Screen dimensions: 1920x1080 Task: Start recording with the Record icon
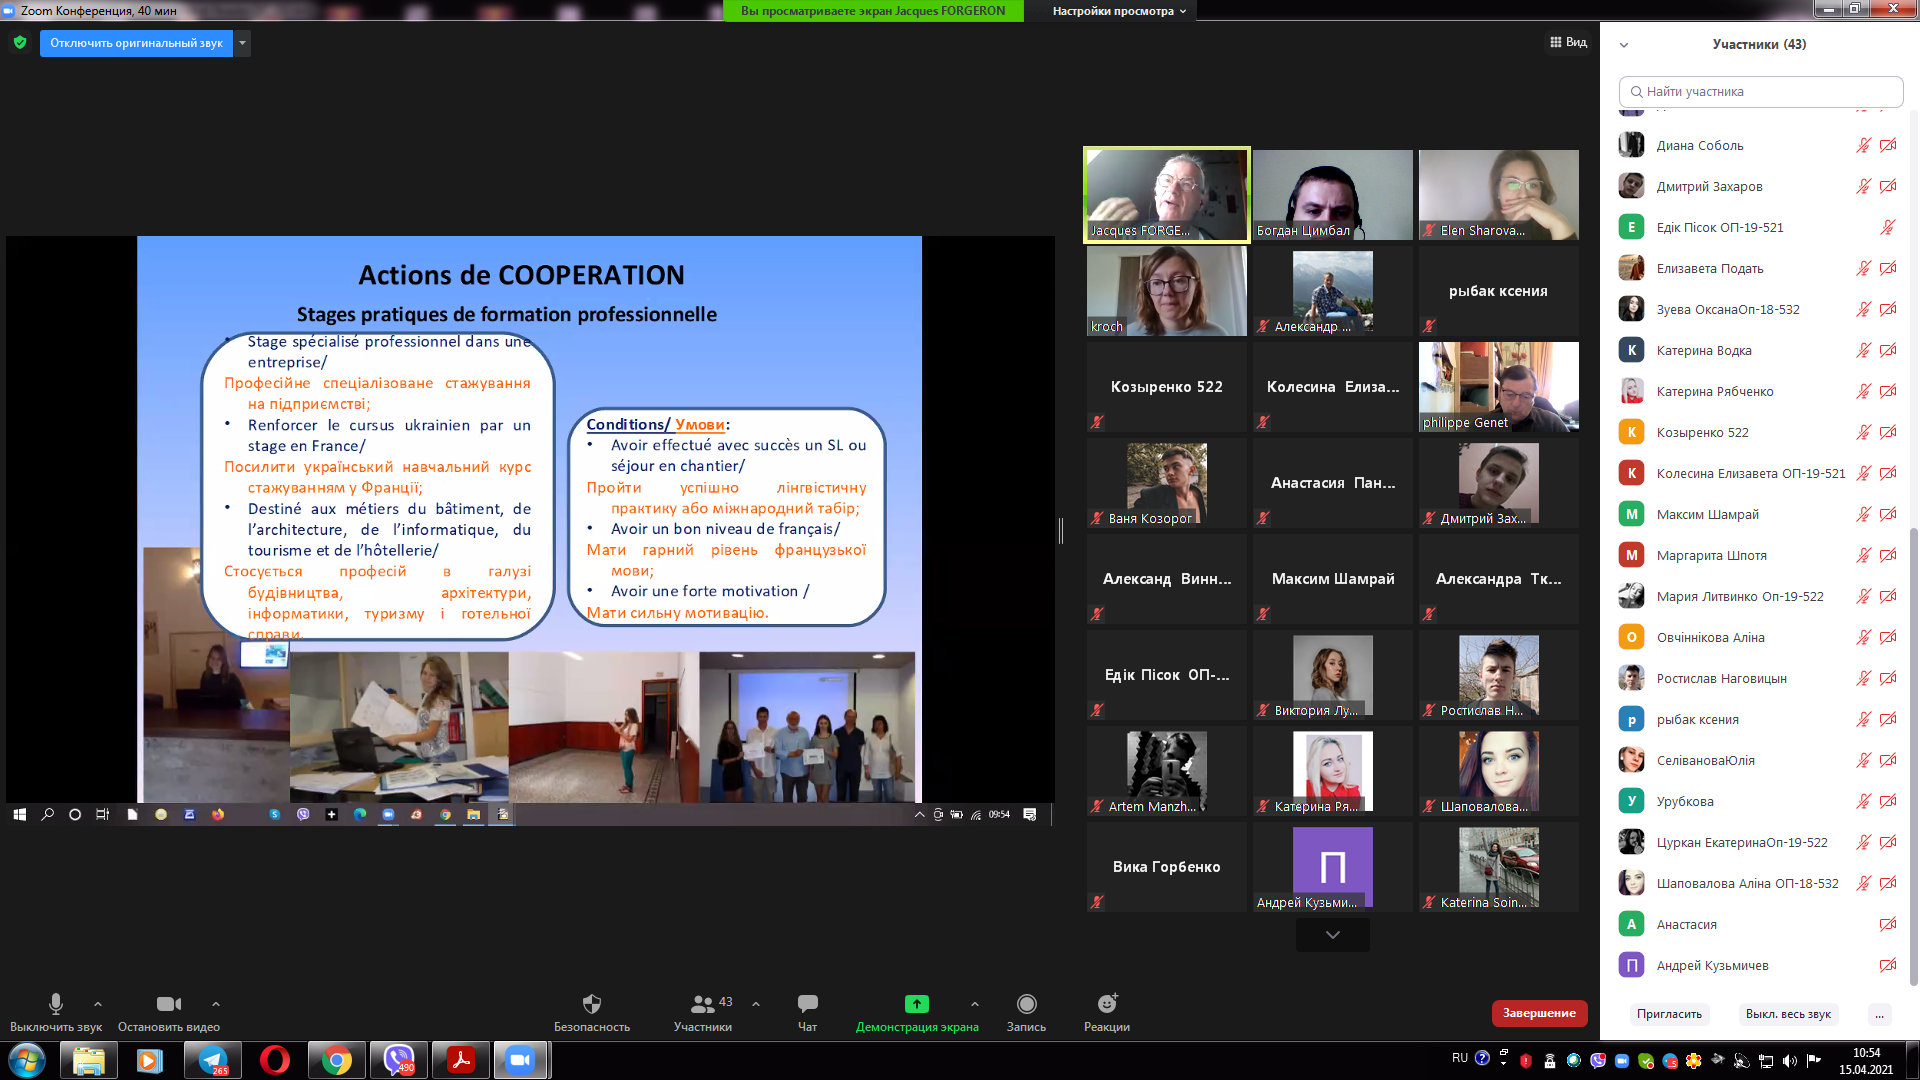[x=1026, y=1004]
